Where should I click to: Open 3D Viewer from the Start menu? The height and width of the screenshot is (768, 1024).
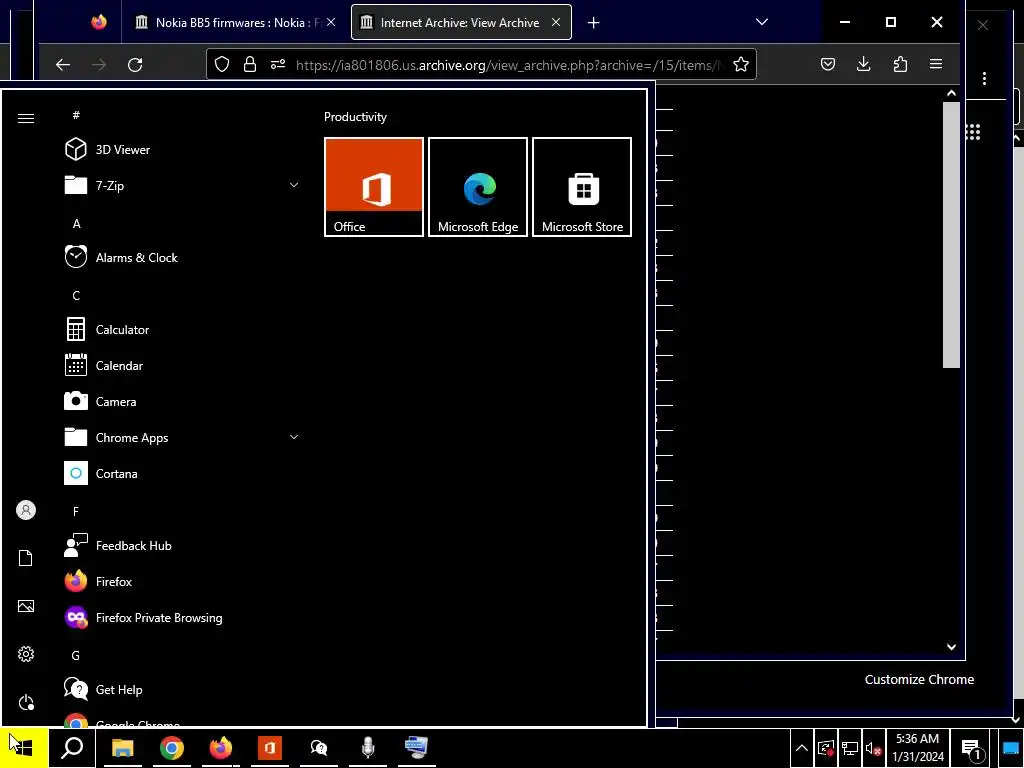point(182,150)
